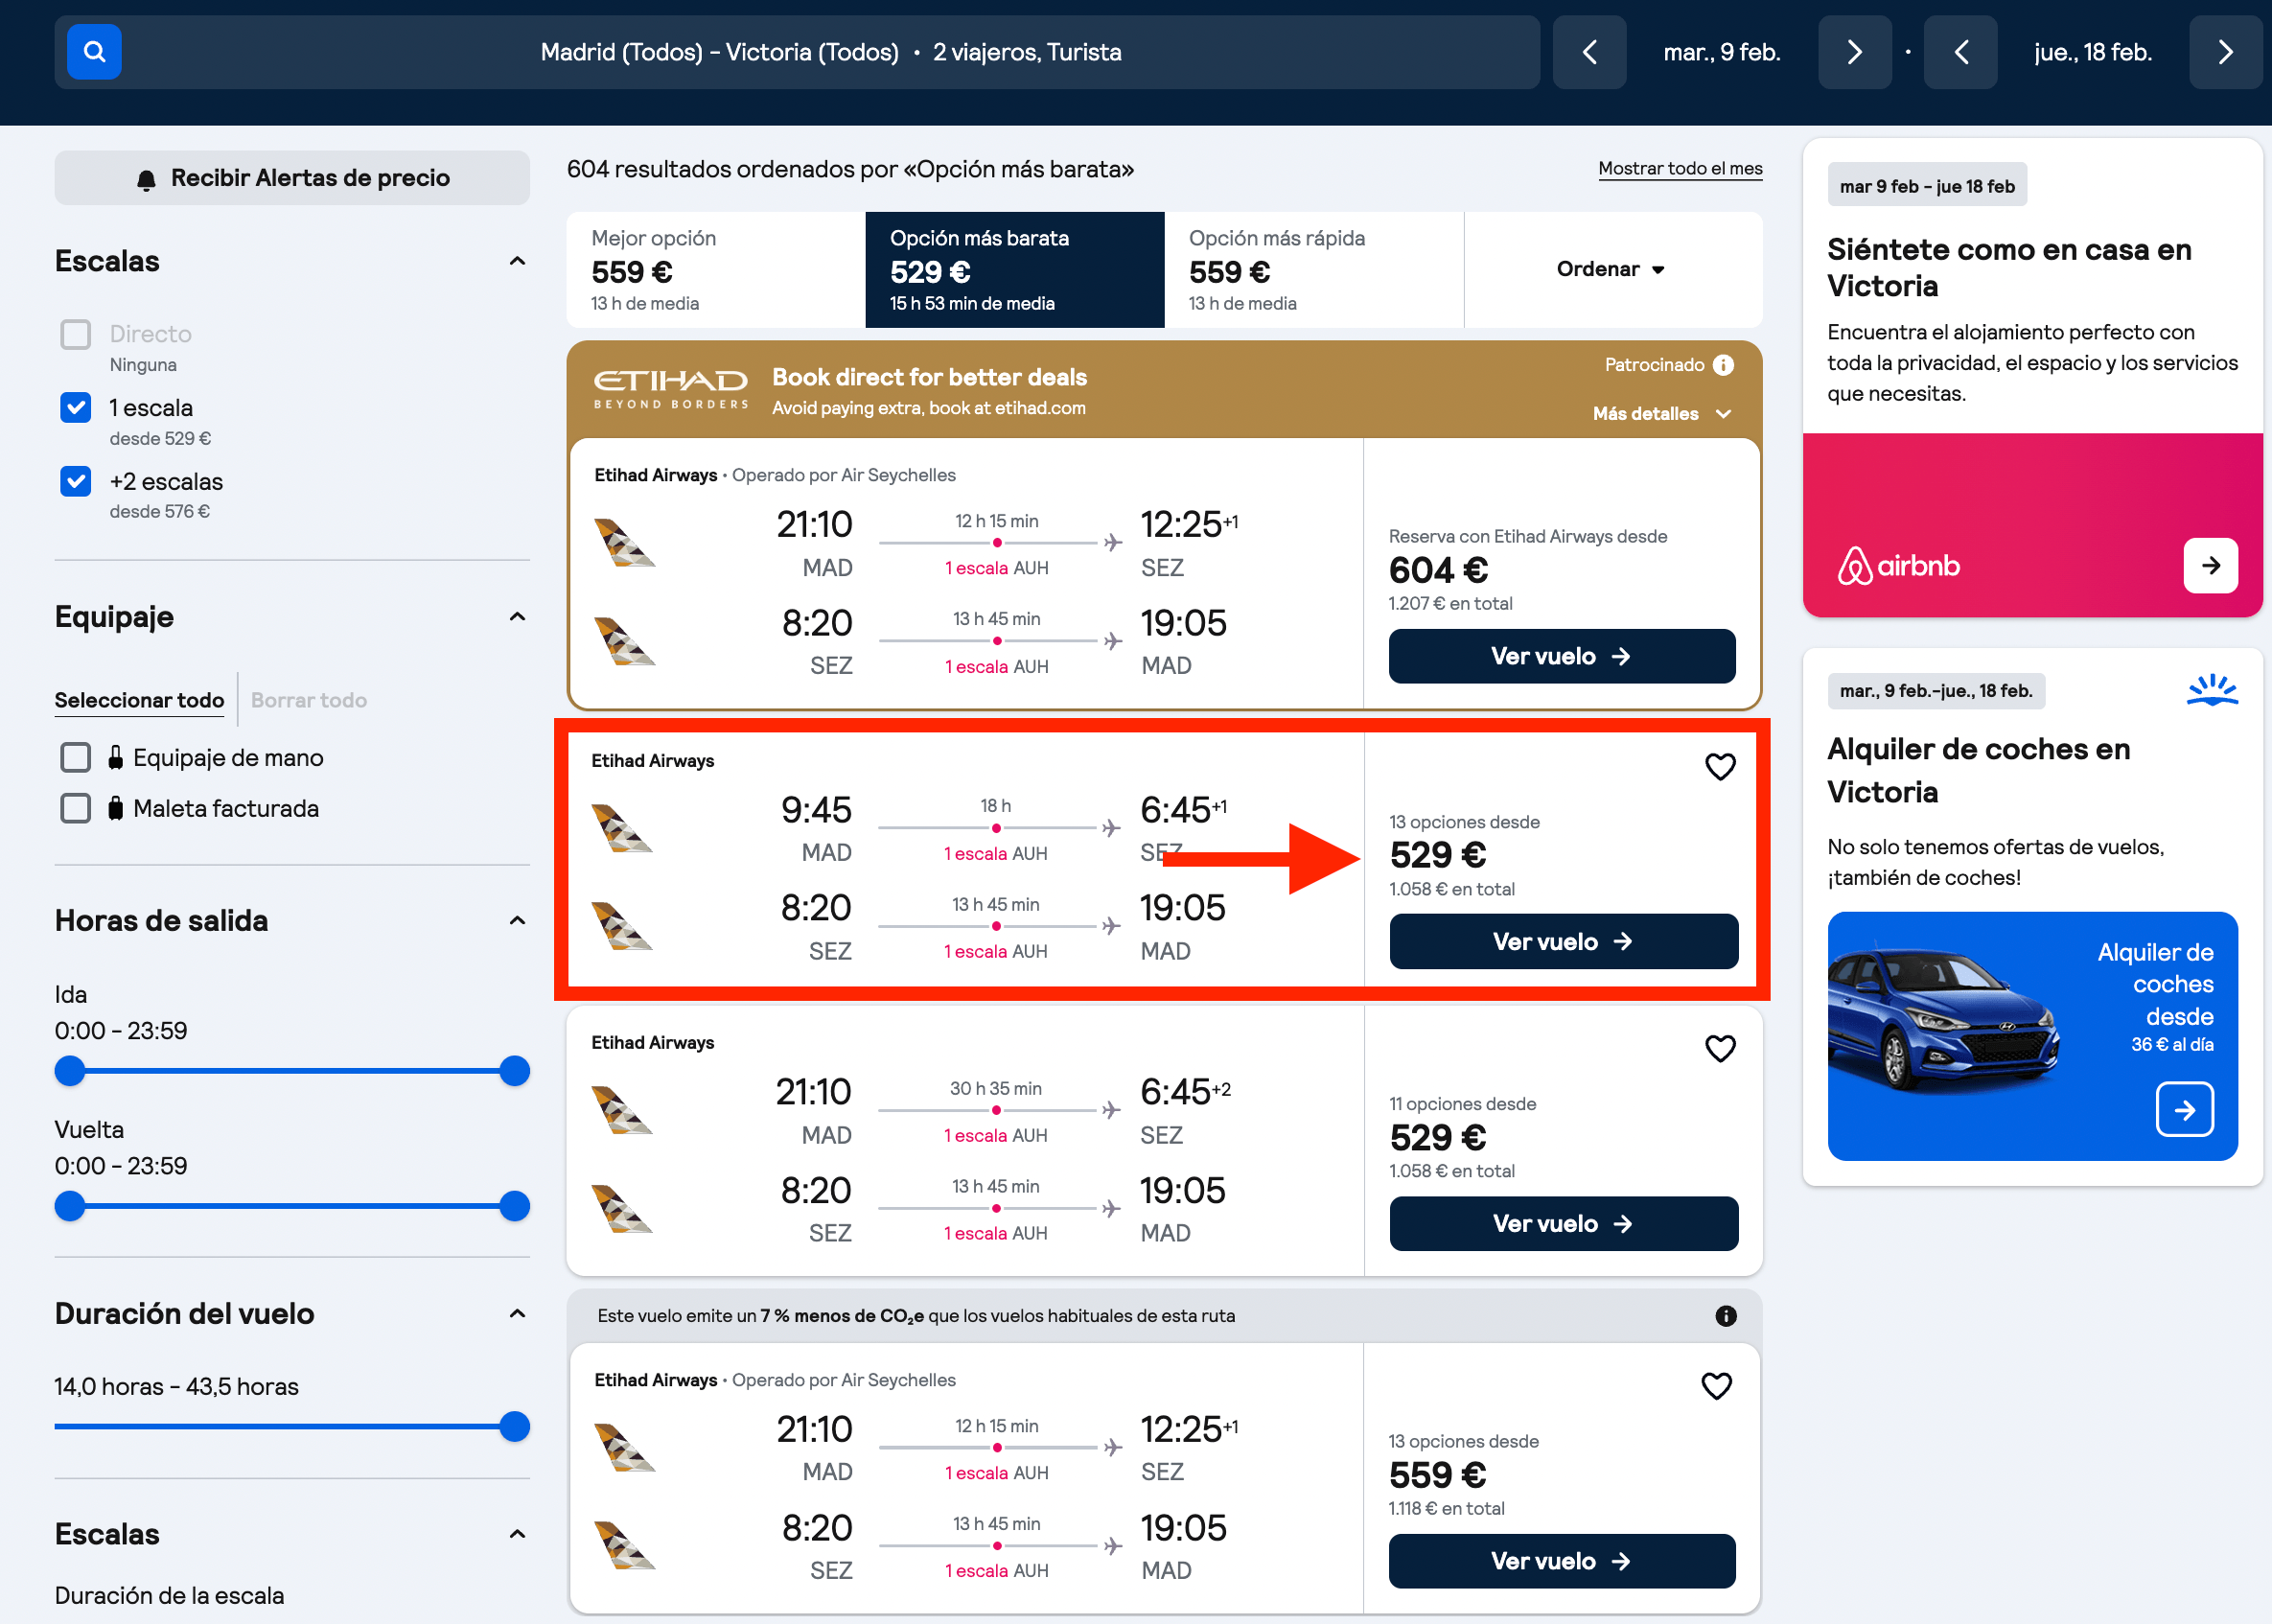Go to previous departure date before mar., 9 feb.
This screenshot has width=2272, height=1624.
point(1589,52)
